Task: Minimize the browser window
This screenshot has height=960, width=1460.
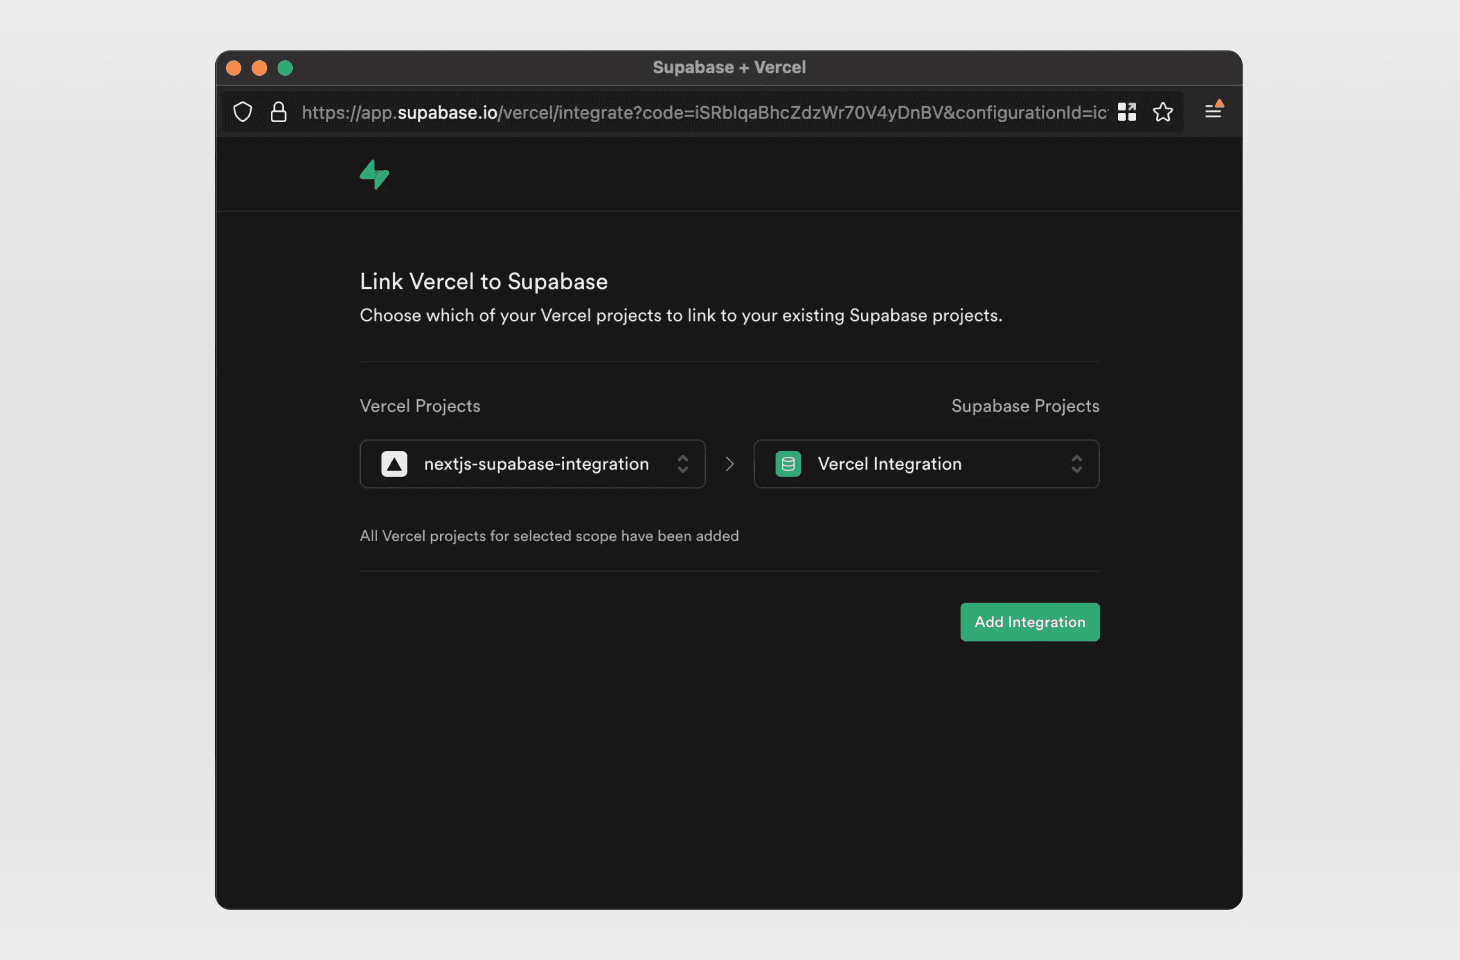Action: [259, 68]
